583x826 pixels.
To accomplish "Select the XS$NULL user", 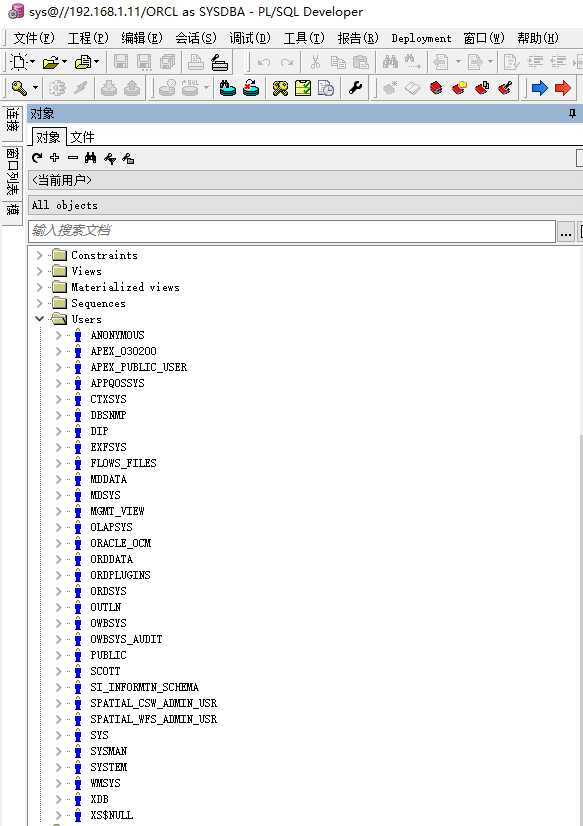I will tap(112, 815).
